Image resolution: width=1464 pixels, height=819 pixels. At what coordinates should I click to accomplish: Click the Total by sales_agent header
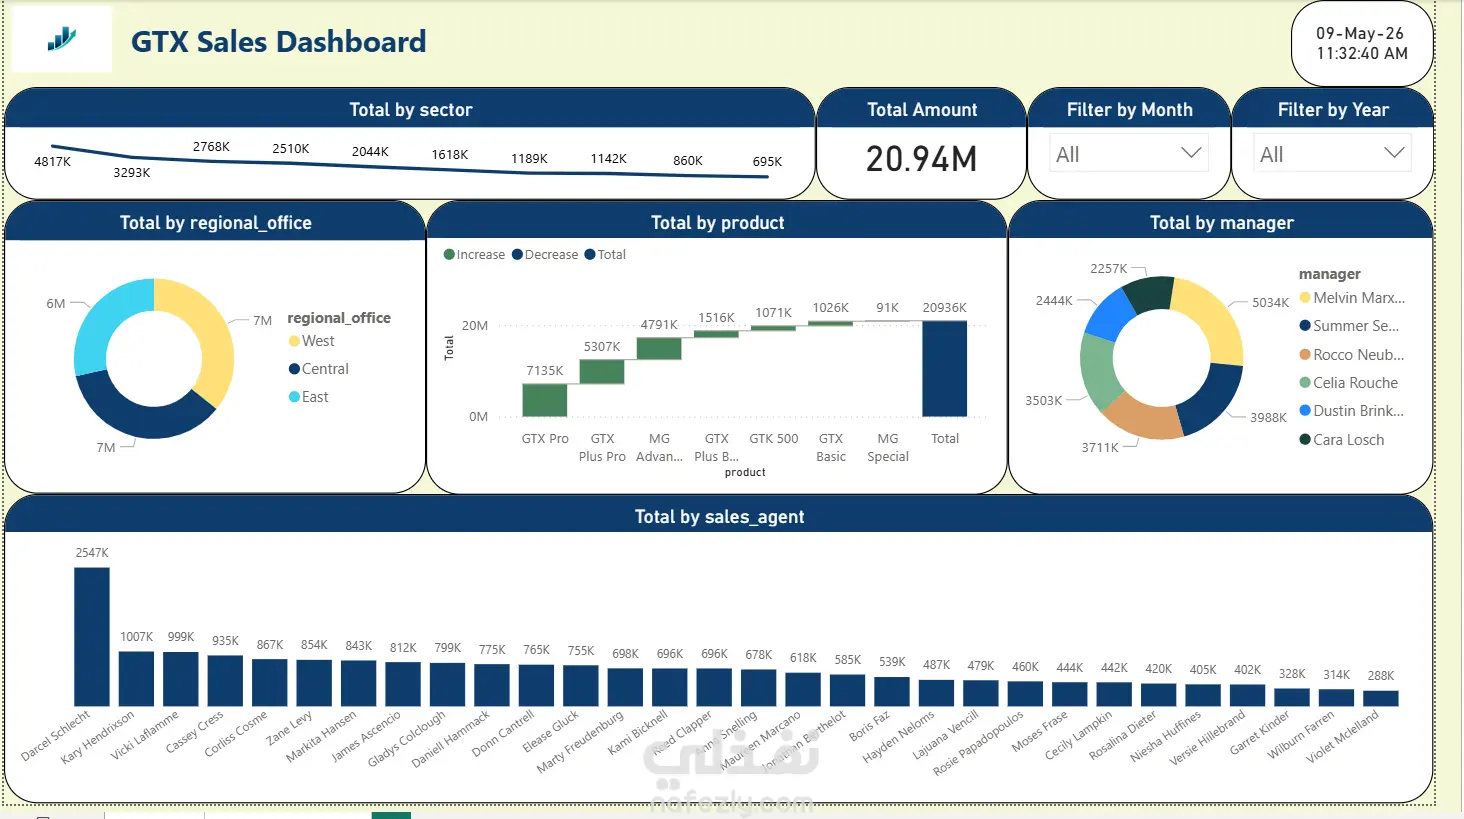(x=719, y=516)
